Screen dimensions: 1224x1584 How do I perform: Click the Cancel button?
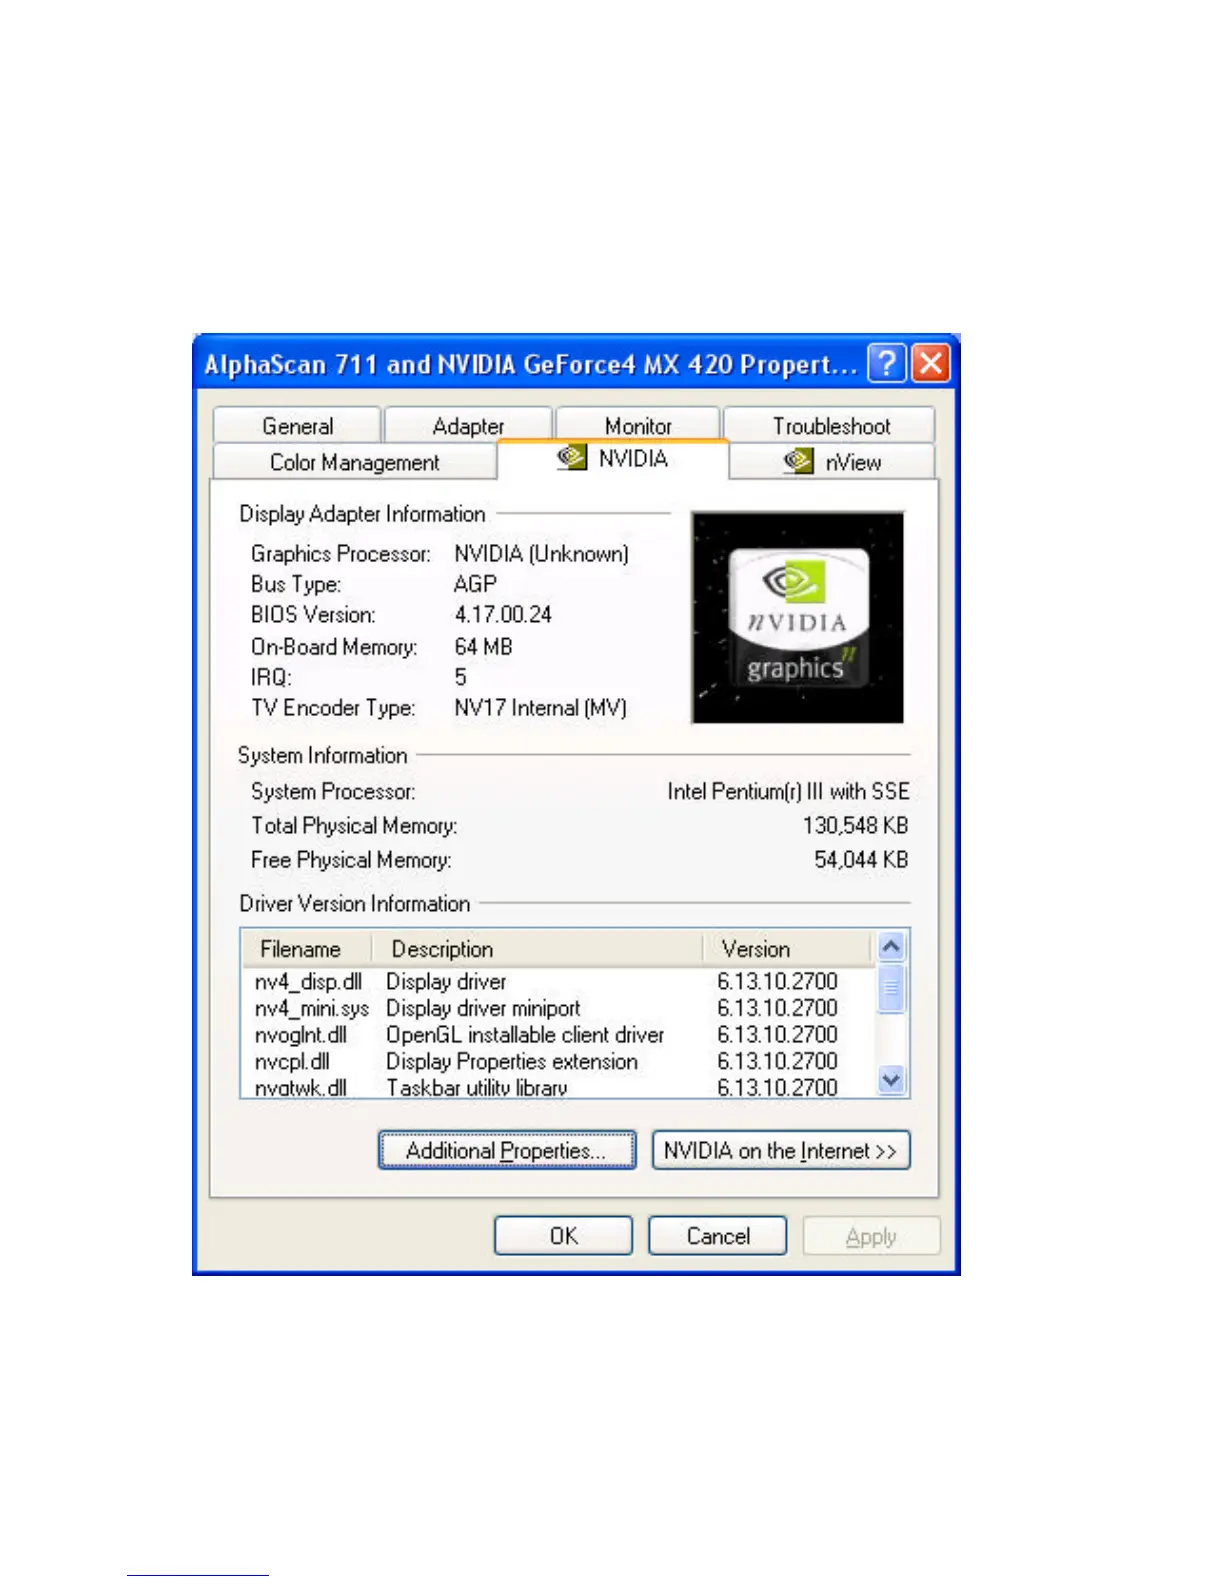pyautogui.click(x=717, y=1236)
